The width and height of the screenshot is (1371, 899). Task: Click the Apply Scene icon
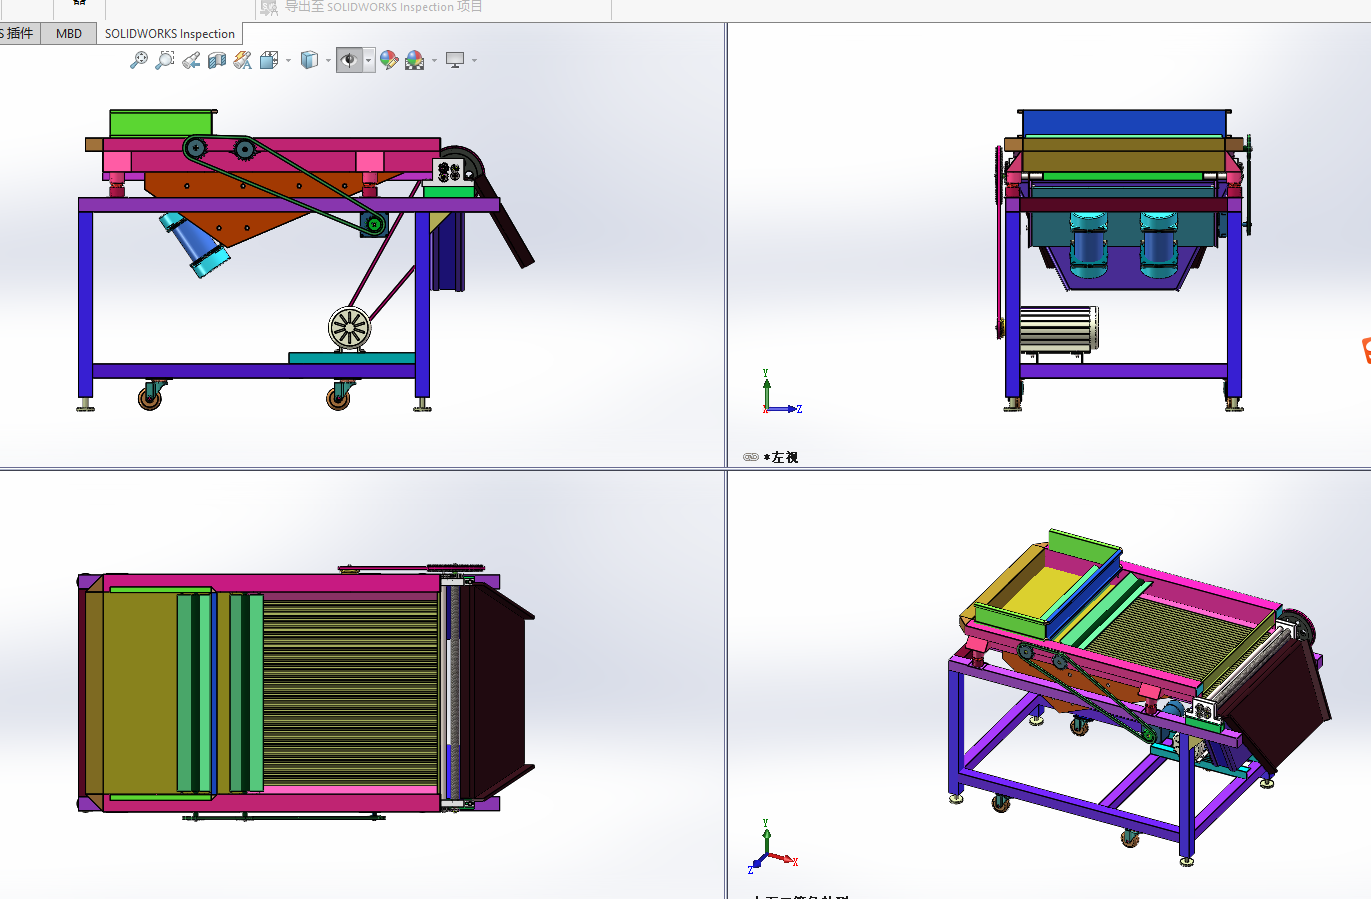coord(415,60)
